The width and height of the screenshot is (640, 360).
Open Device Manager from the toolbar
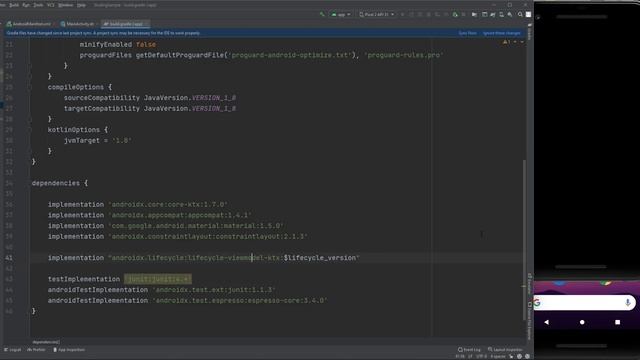[x=501, y=14]
